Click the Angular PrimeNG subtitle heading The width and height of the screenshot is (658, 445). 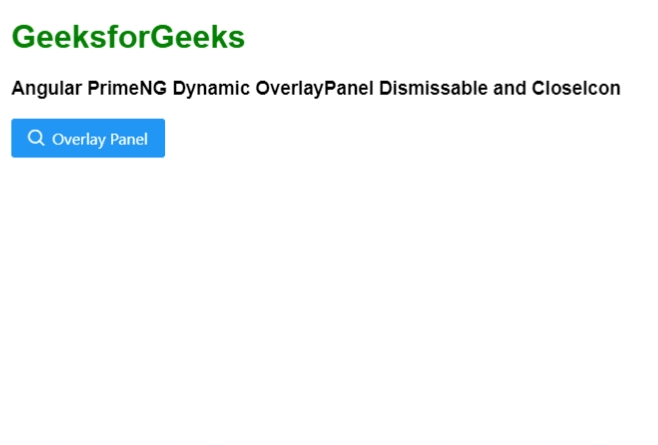316,88
